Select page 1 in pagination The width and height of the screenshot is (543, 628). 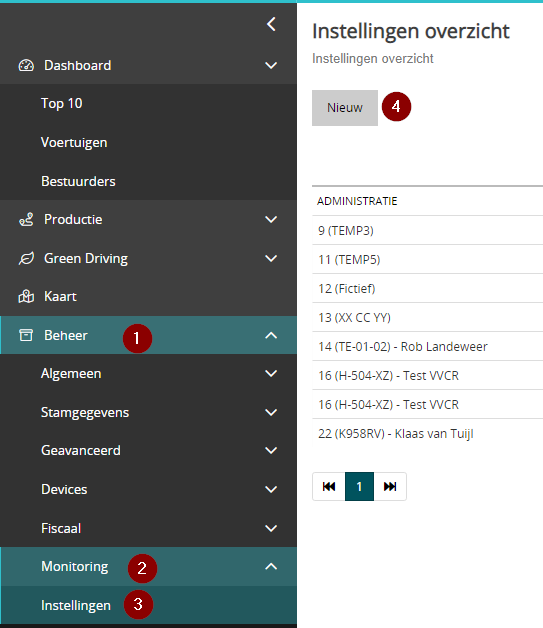point(359,486)
